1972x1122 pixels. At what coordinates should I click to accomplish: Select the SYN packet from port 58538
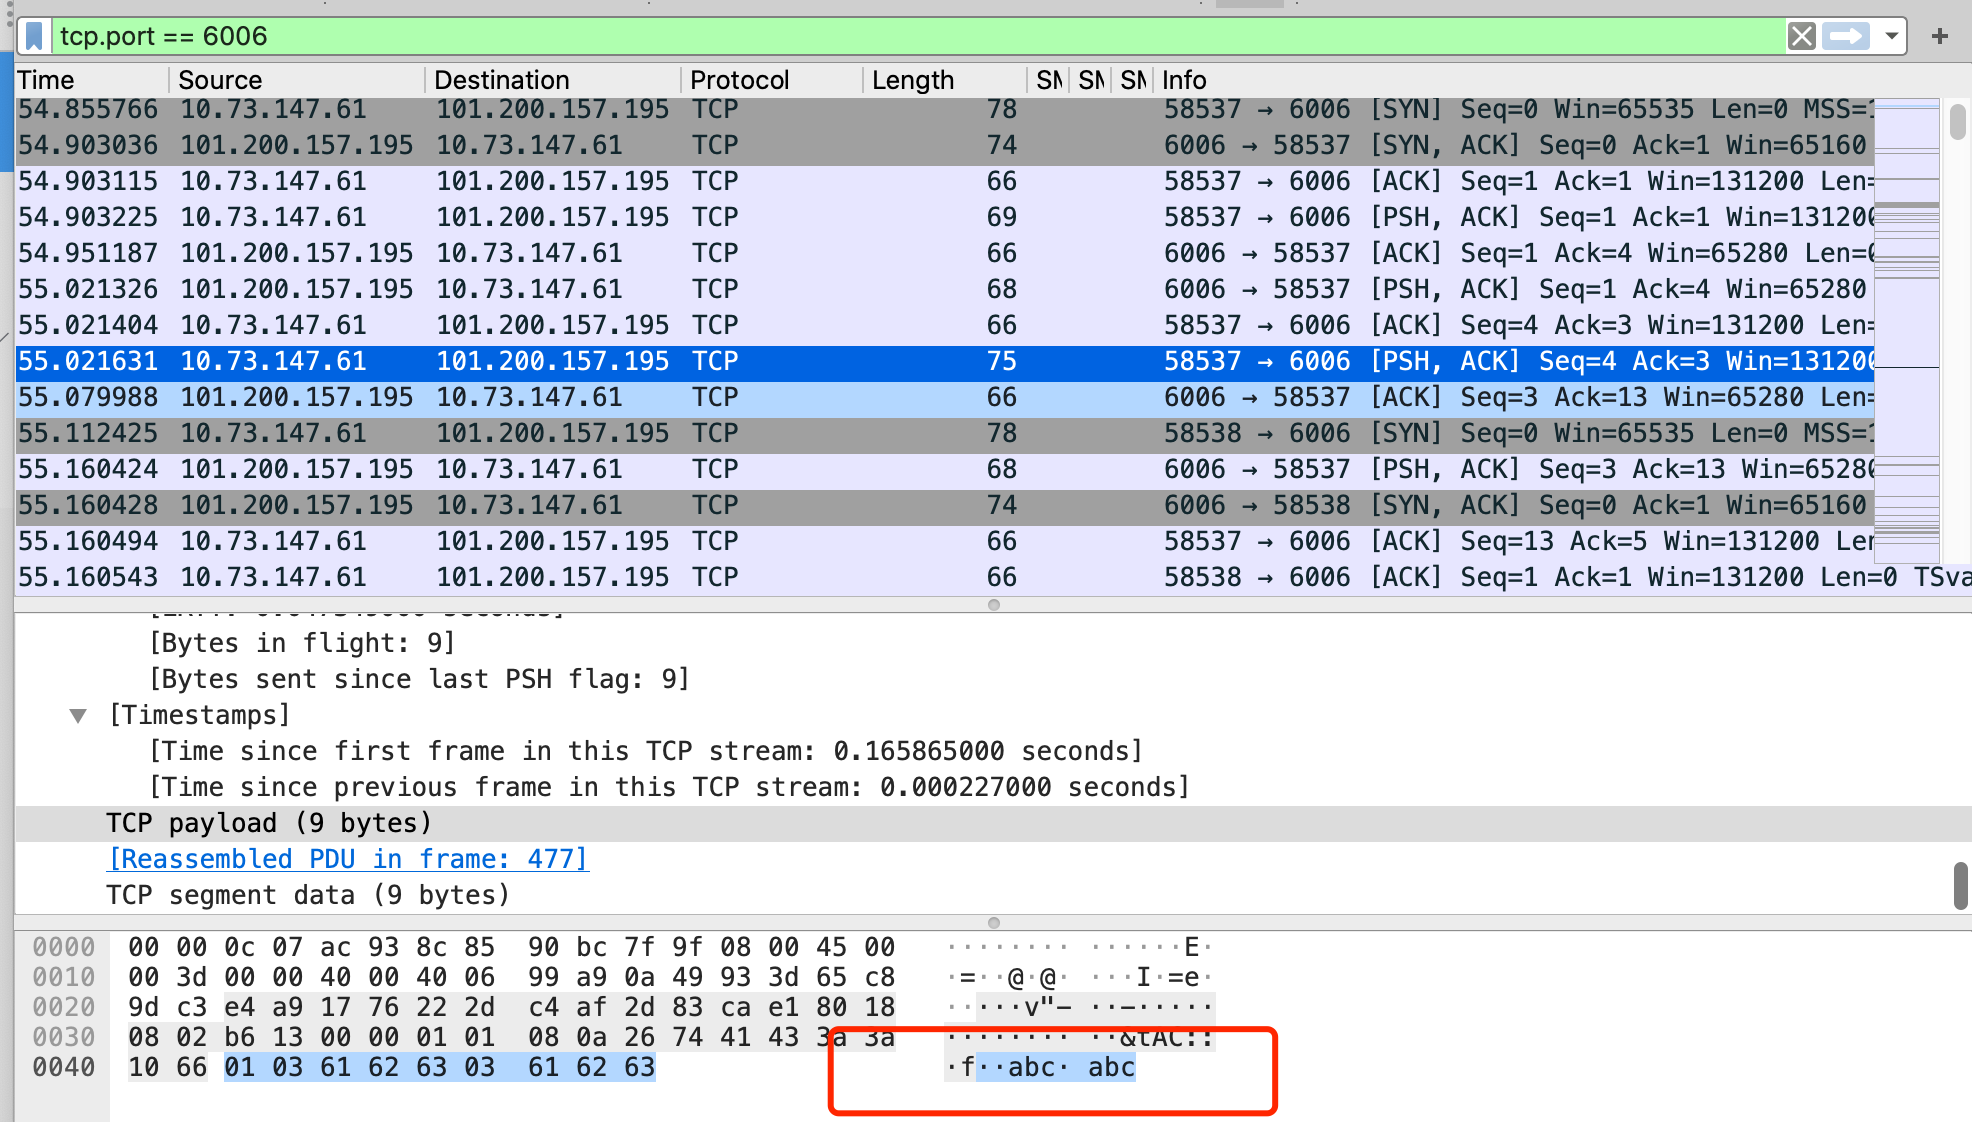[88, 433]
